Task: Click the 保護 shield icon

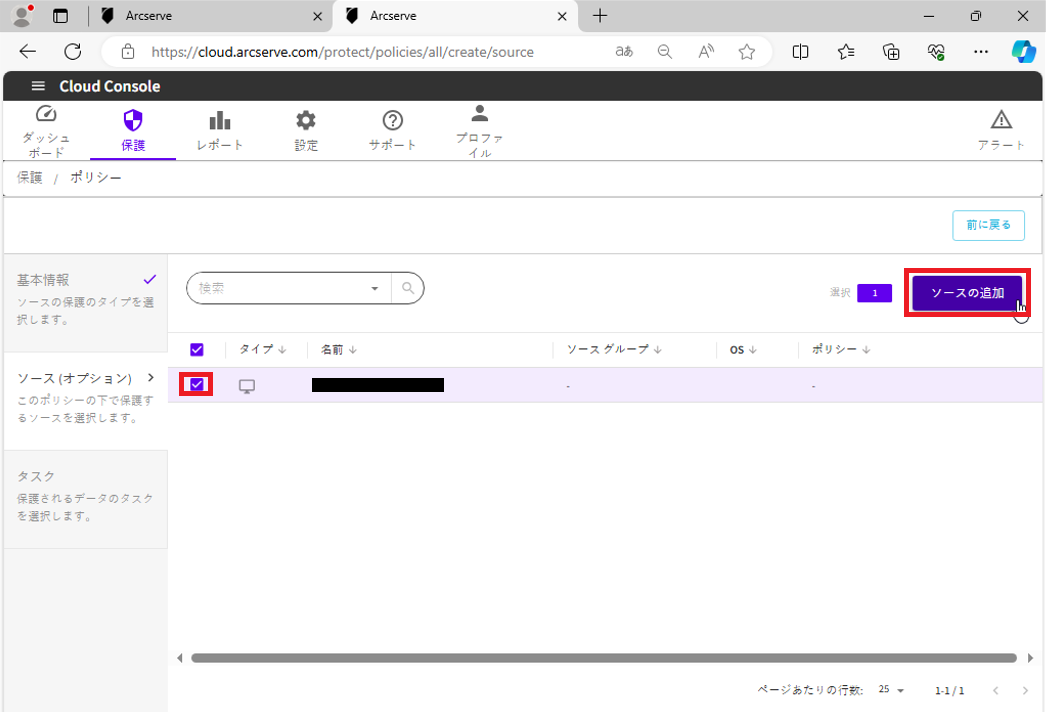Action: 133,121
